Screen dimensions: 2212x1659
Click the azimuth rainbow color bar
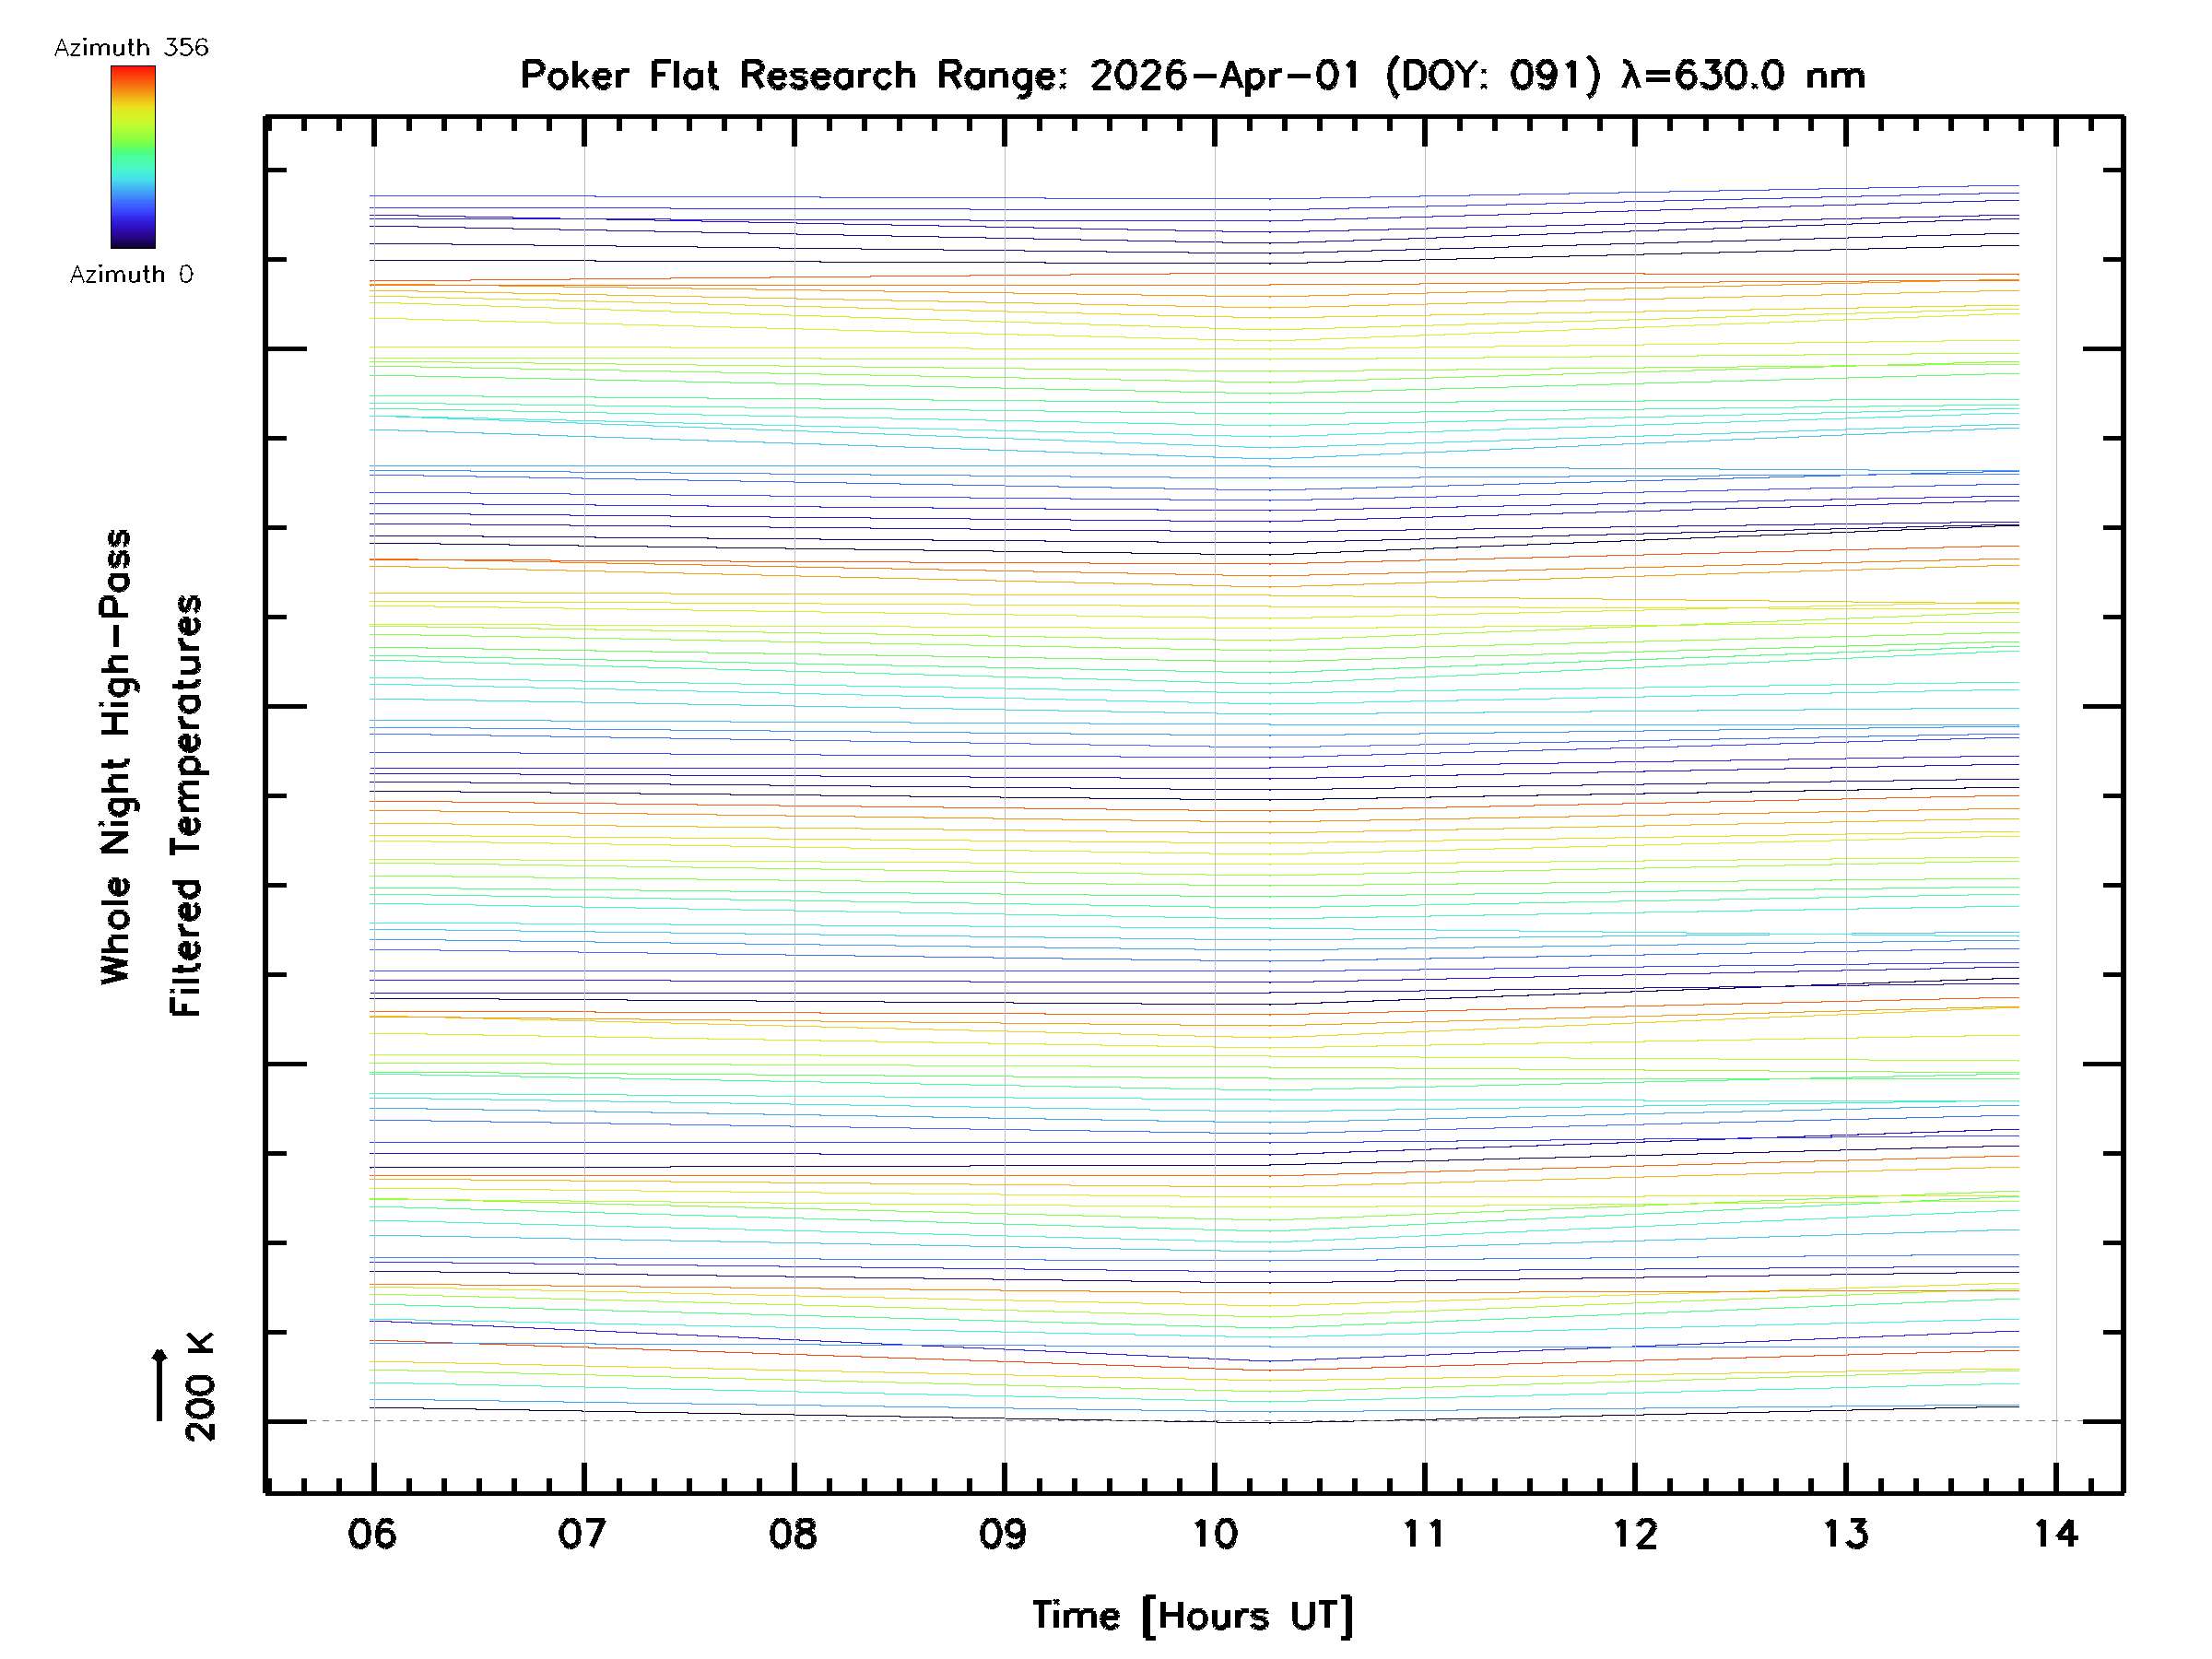(x=133, y=157)
